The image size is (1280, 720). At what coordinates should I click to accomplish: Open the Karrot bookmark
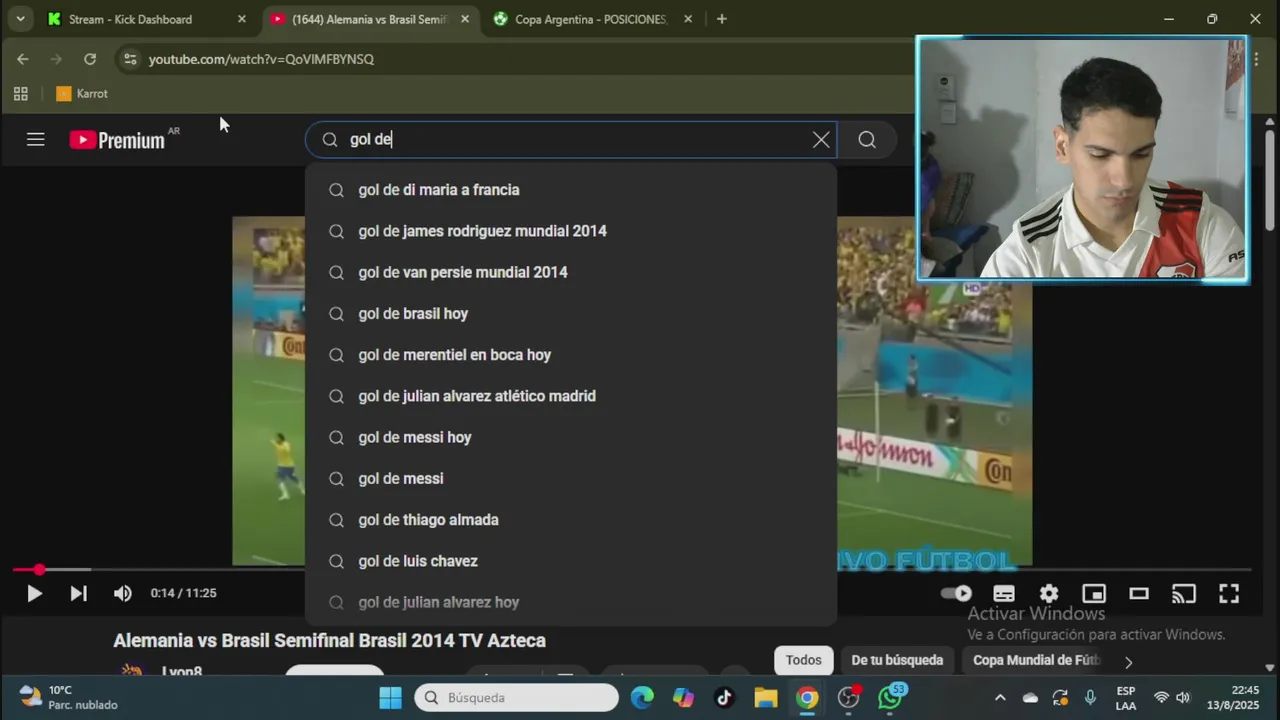pos(82,94)
